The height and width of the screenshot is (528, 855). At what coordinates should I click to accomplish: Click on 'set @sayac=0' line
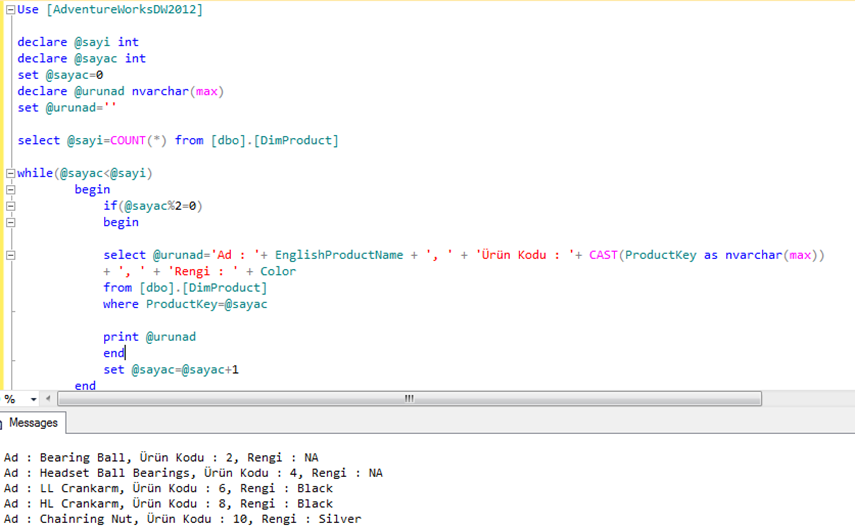(x=60, y=75)
